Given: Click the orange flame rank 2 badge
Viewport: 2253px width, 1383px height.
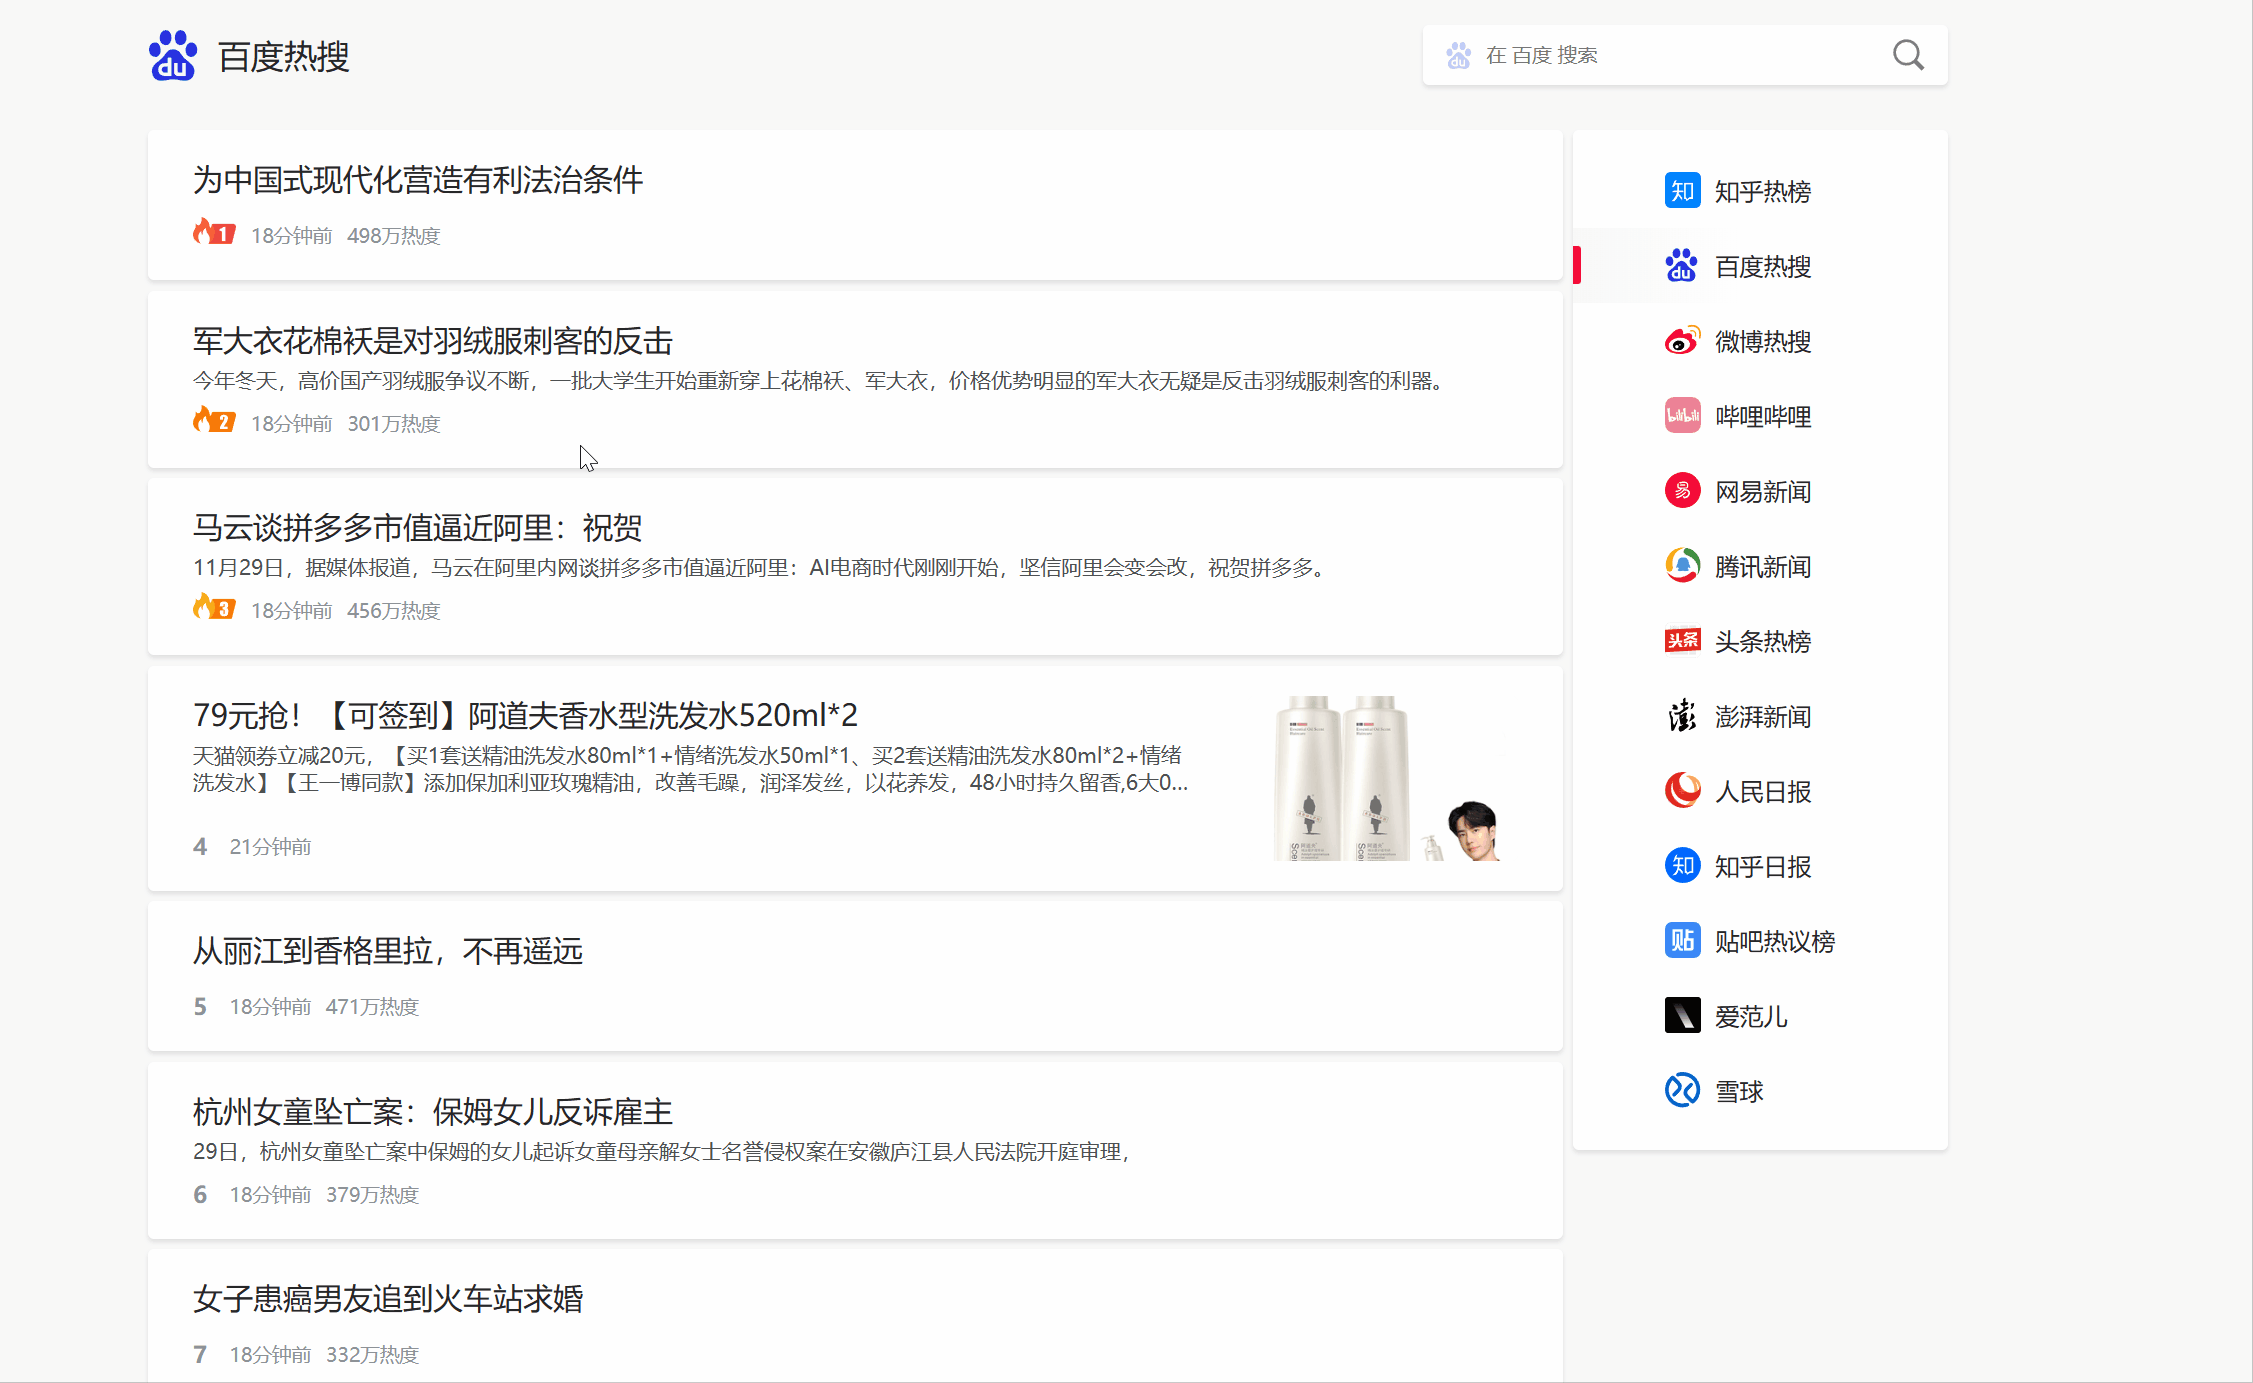Looking at the screenshot, I should coord(214,420).
